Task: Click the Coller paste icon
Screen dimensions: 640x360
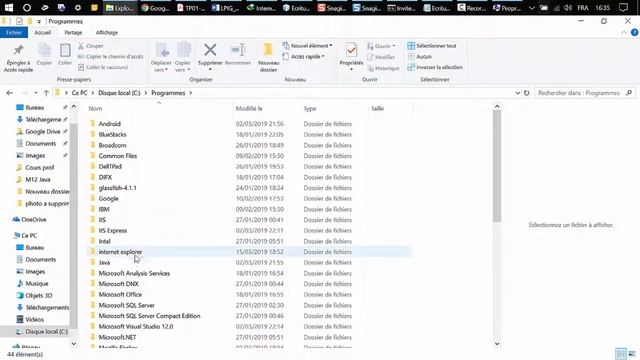Action: [65, 54]
